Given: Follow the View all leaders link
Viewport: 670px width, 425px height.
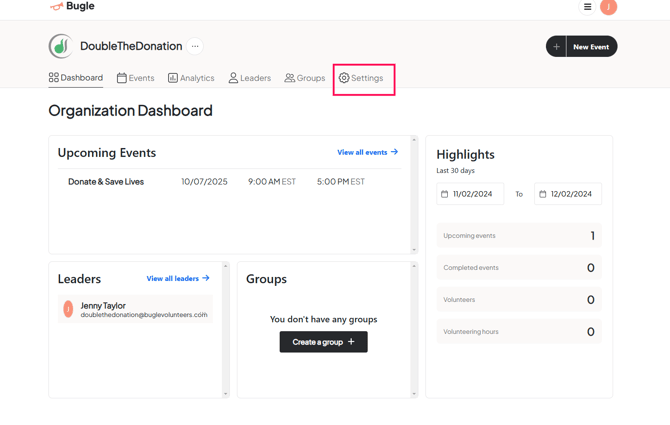Looking at the screenshot, I should click(x=178, y=279).
